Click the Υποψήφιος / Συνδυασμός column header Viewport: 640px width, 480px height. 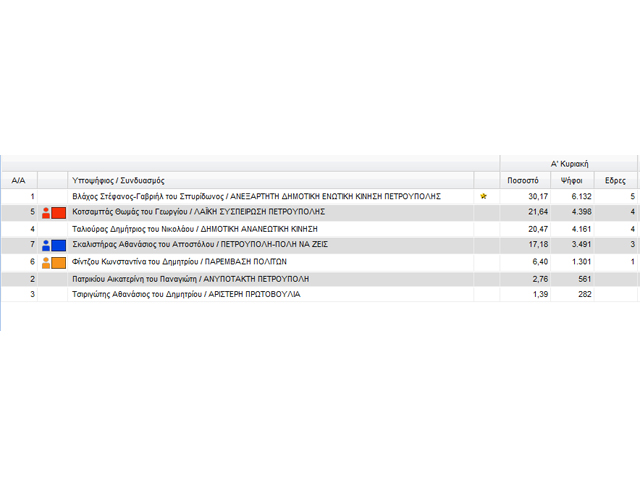(118, 180)
